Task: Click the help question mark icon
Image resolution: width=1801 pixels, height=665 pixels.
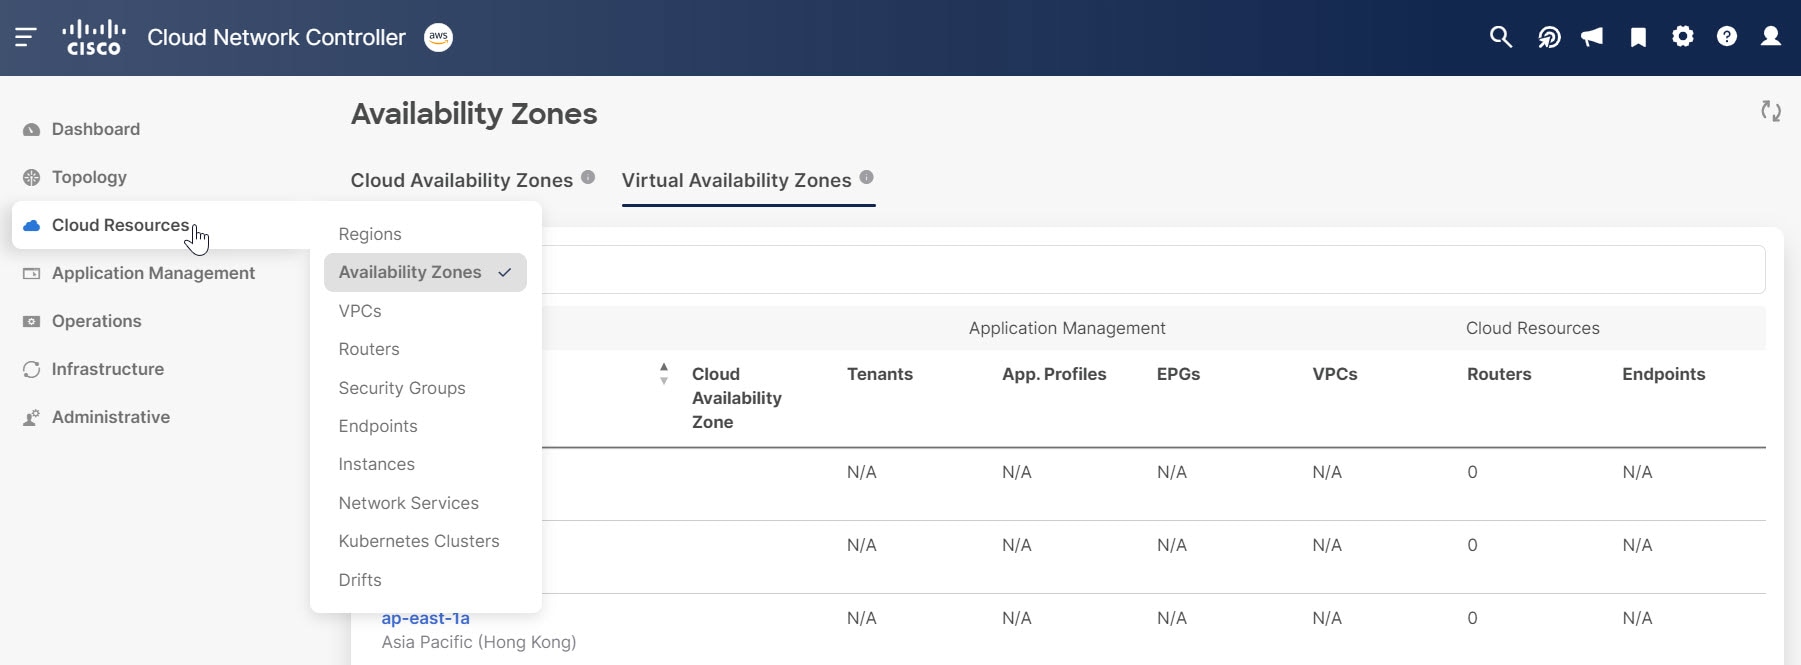Action: click(1727, 37)
